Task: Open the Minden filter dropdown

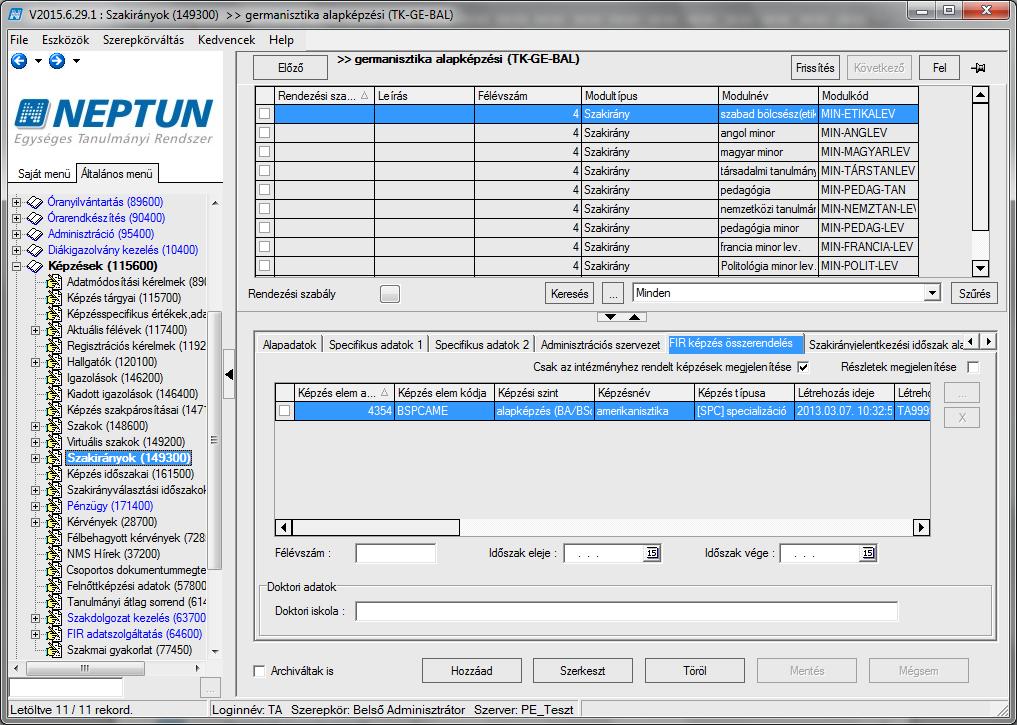Action: pyautogui.click(x=932, y=293)
